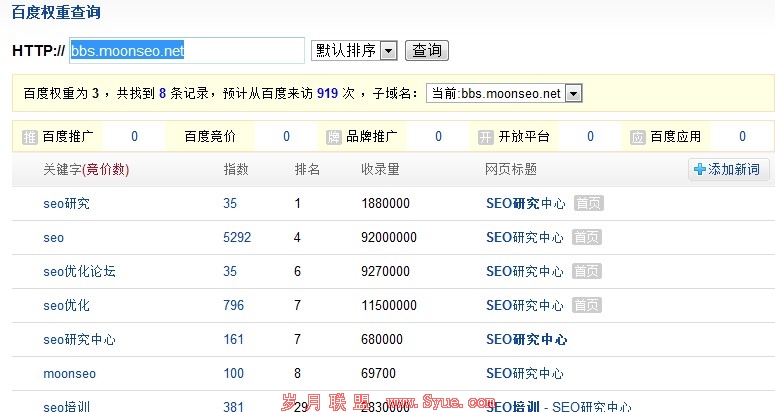Open keyword link seo研究

67,204
